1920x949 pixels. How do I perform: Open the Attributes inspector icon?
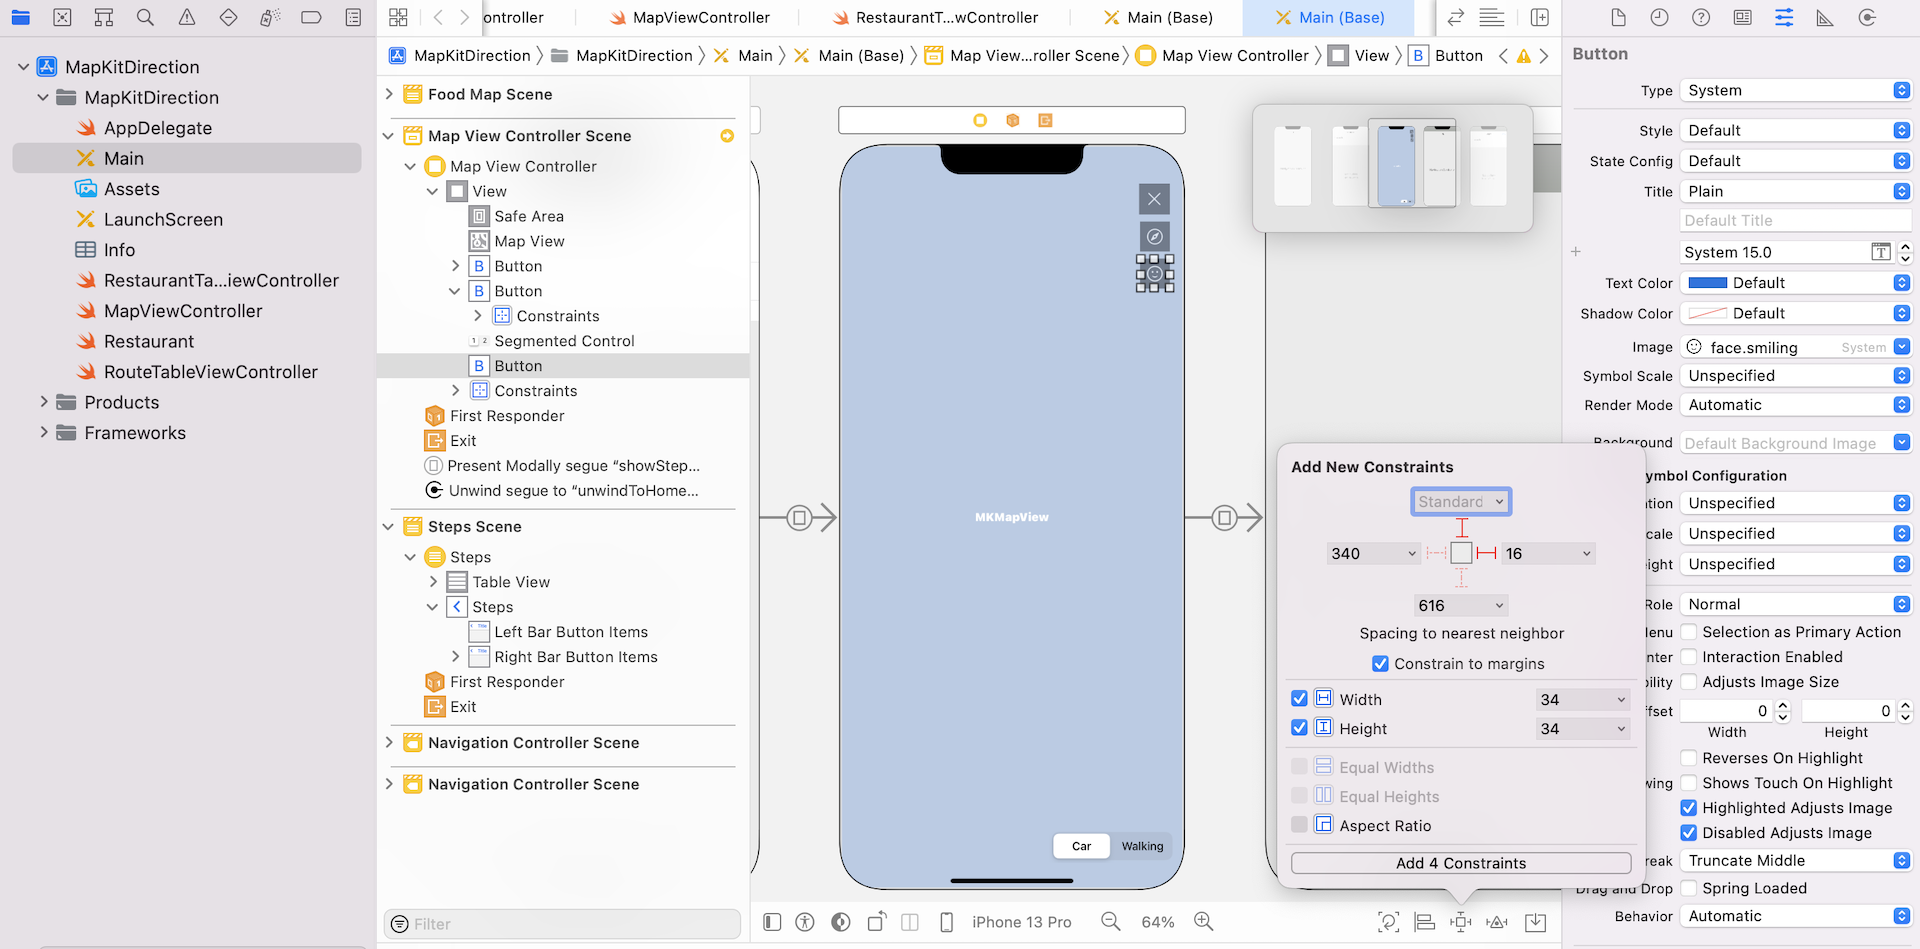pos(1784,18)
